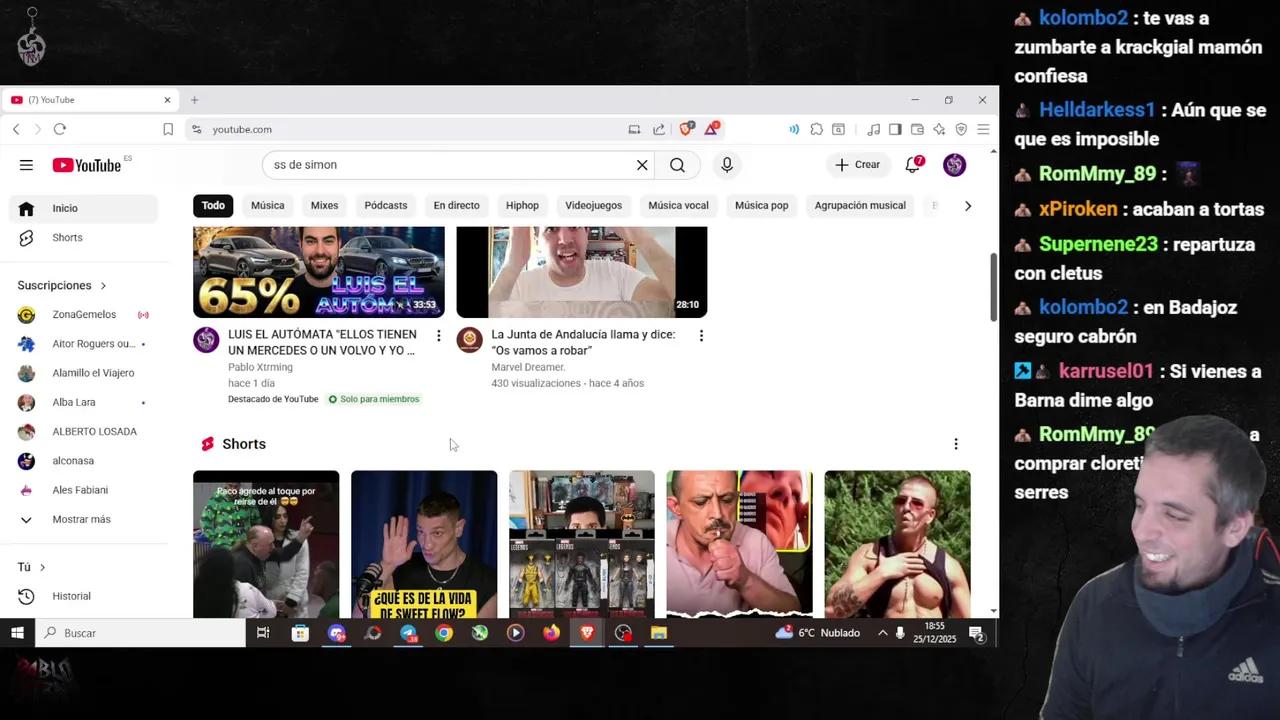Viewport: 1280px width, 720px height.
Task: Open Telegram from the taskbar
Action: pos(409,633)
